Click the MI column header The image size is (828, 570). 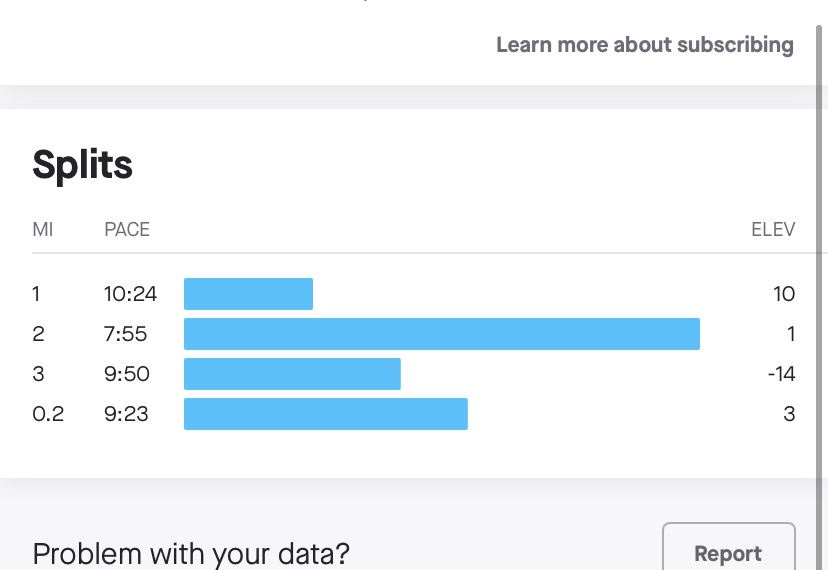pos(43,229)
